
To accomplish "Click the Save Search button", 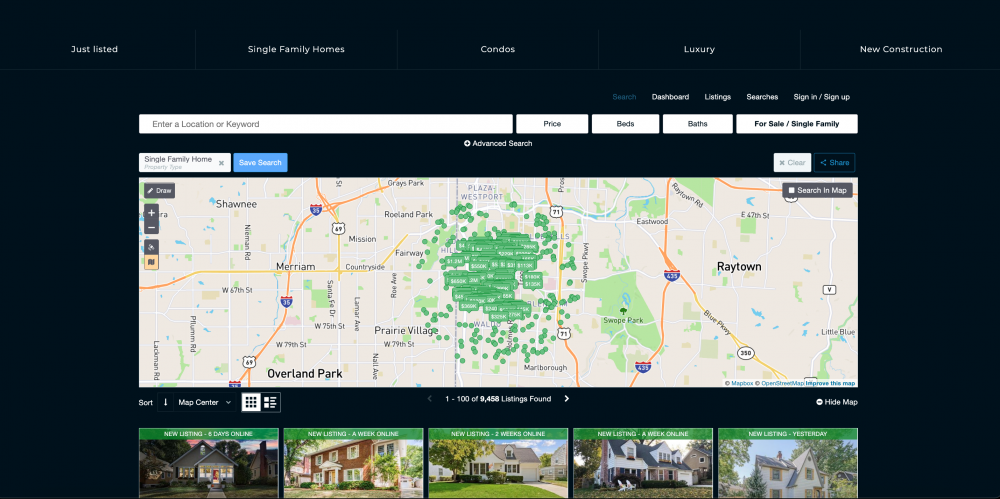I will coord(260,163).
